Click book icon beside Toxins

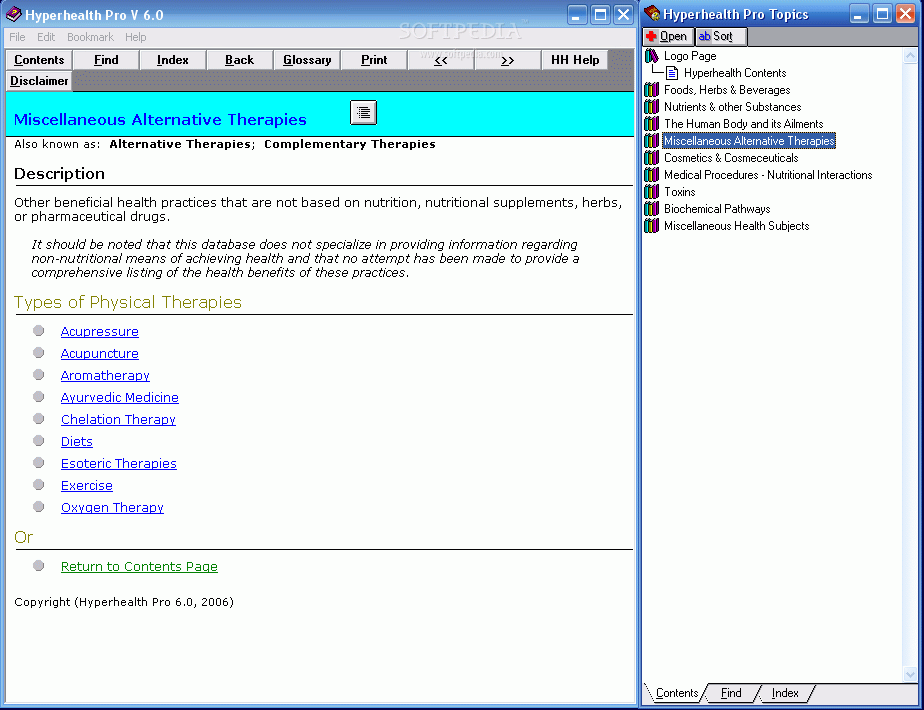(x=651, y=192)
